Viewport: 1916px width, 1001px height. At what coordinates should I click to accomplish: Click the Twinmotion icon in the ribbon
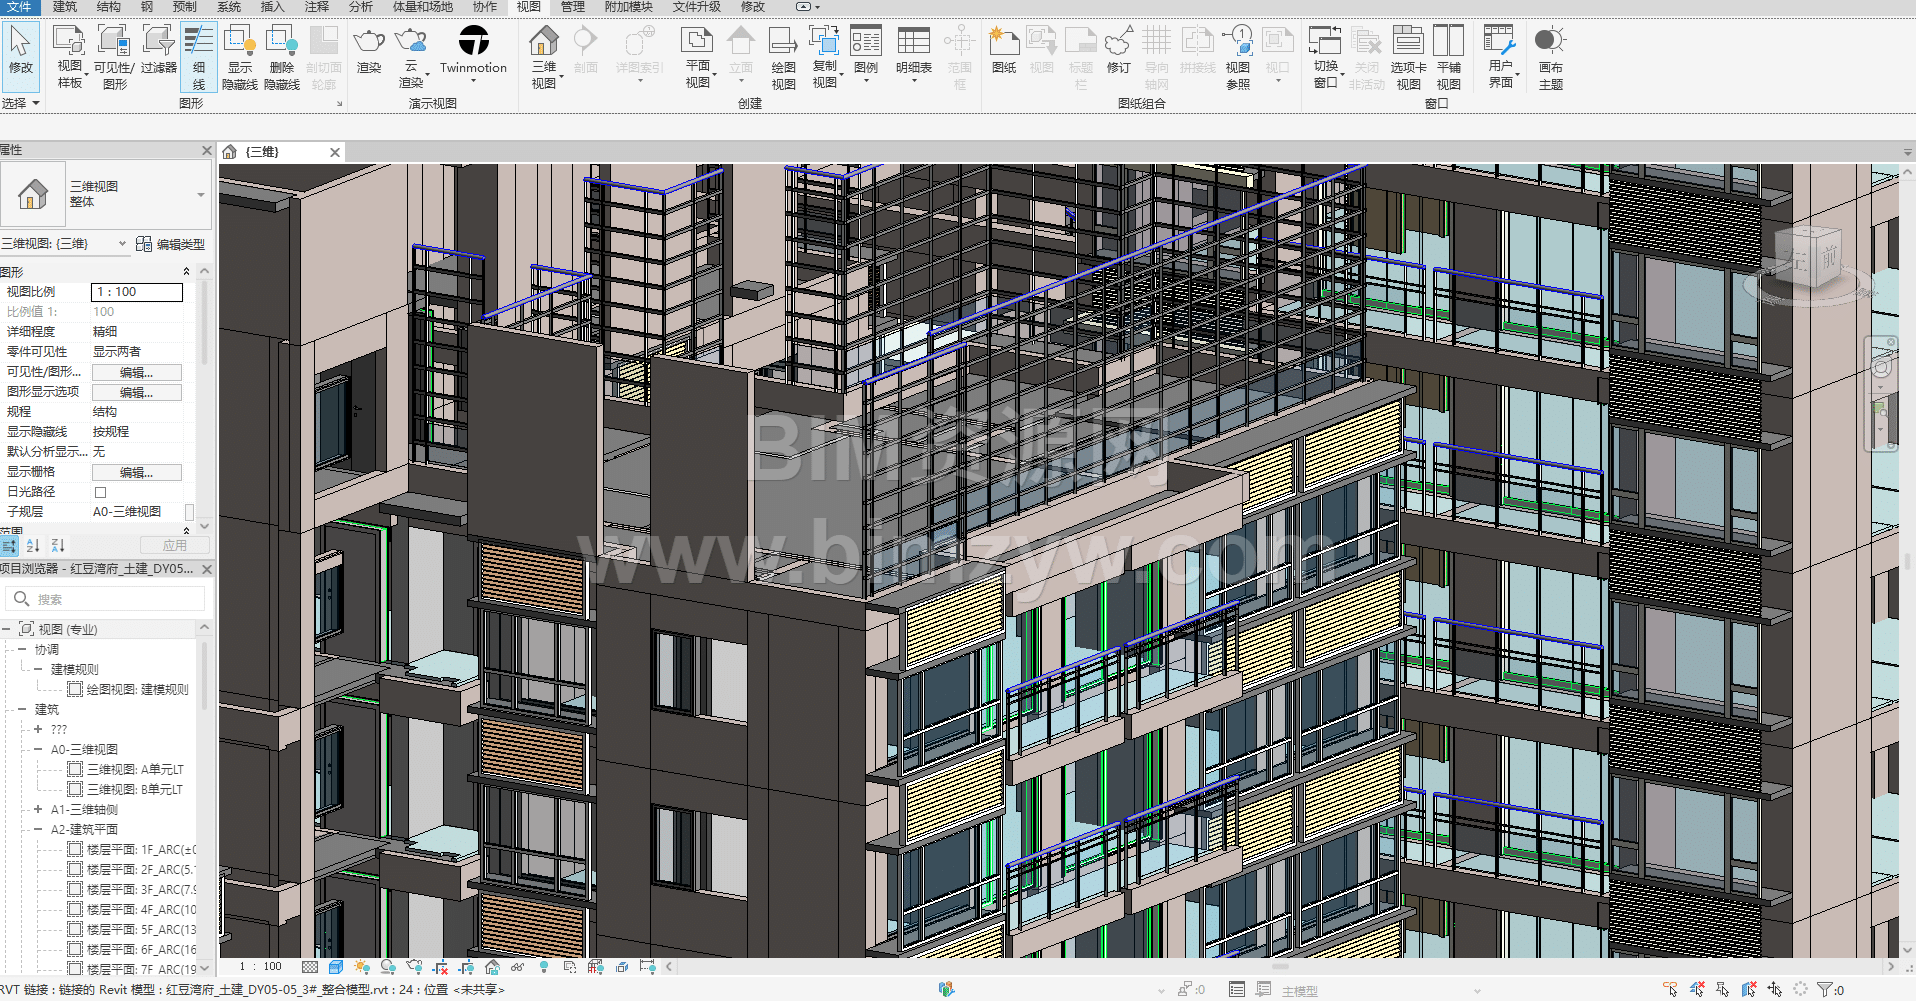tap(473, 42)
